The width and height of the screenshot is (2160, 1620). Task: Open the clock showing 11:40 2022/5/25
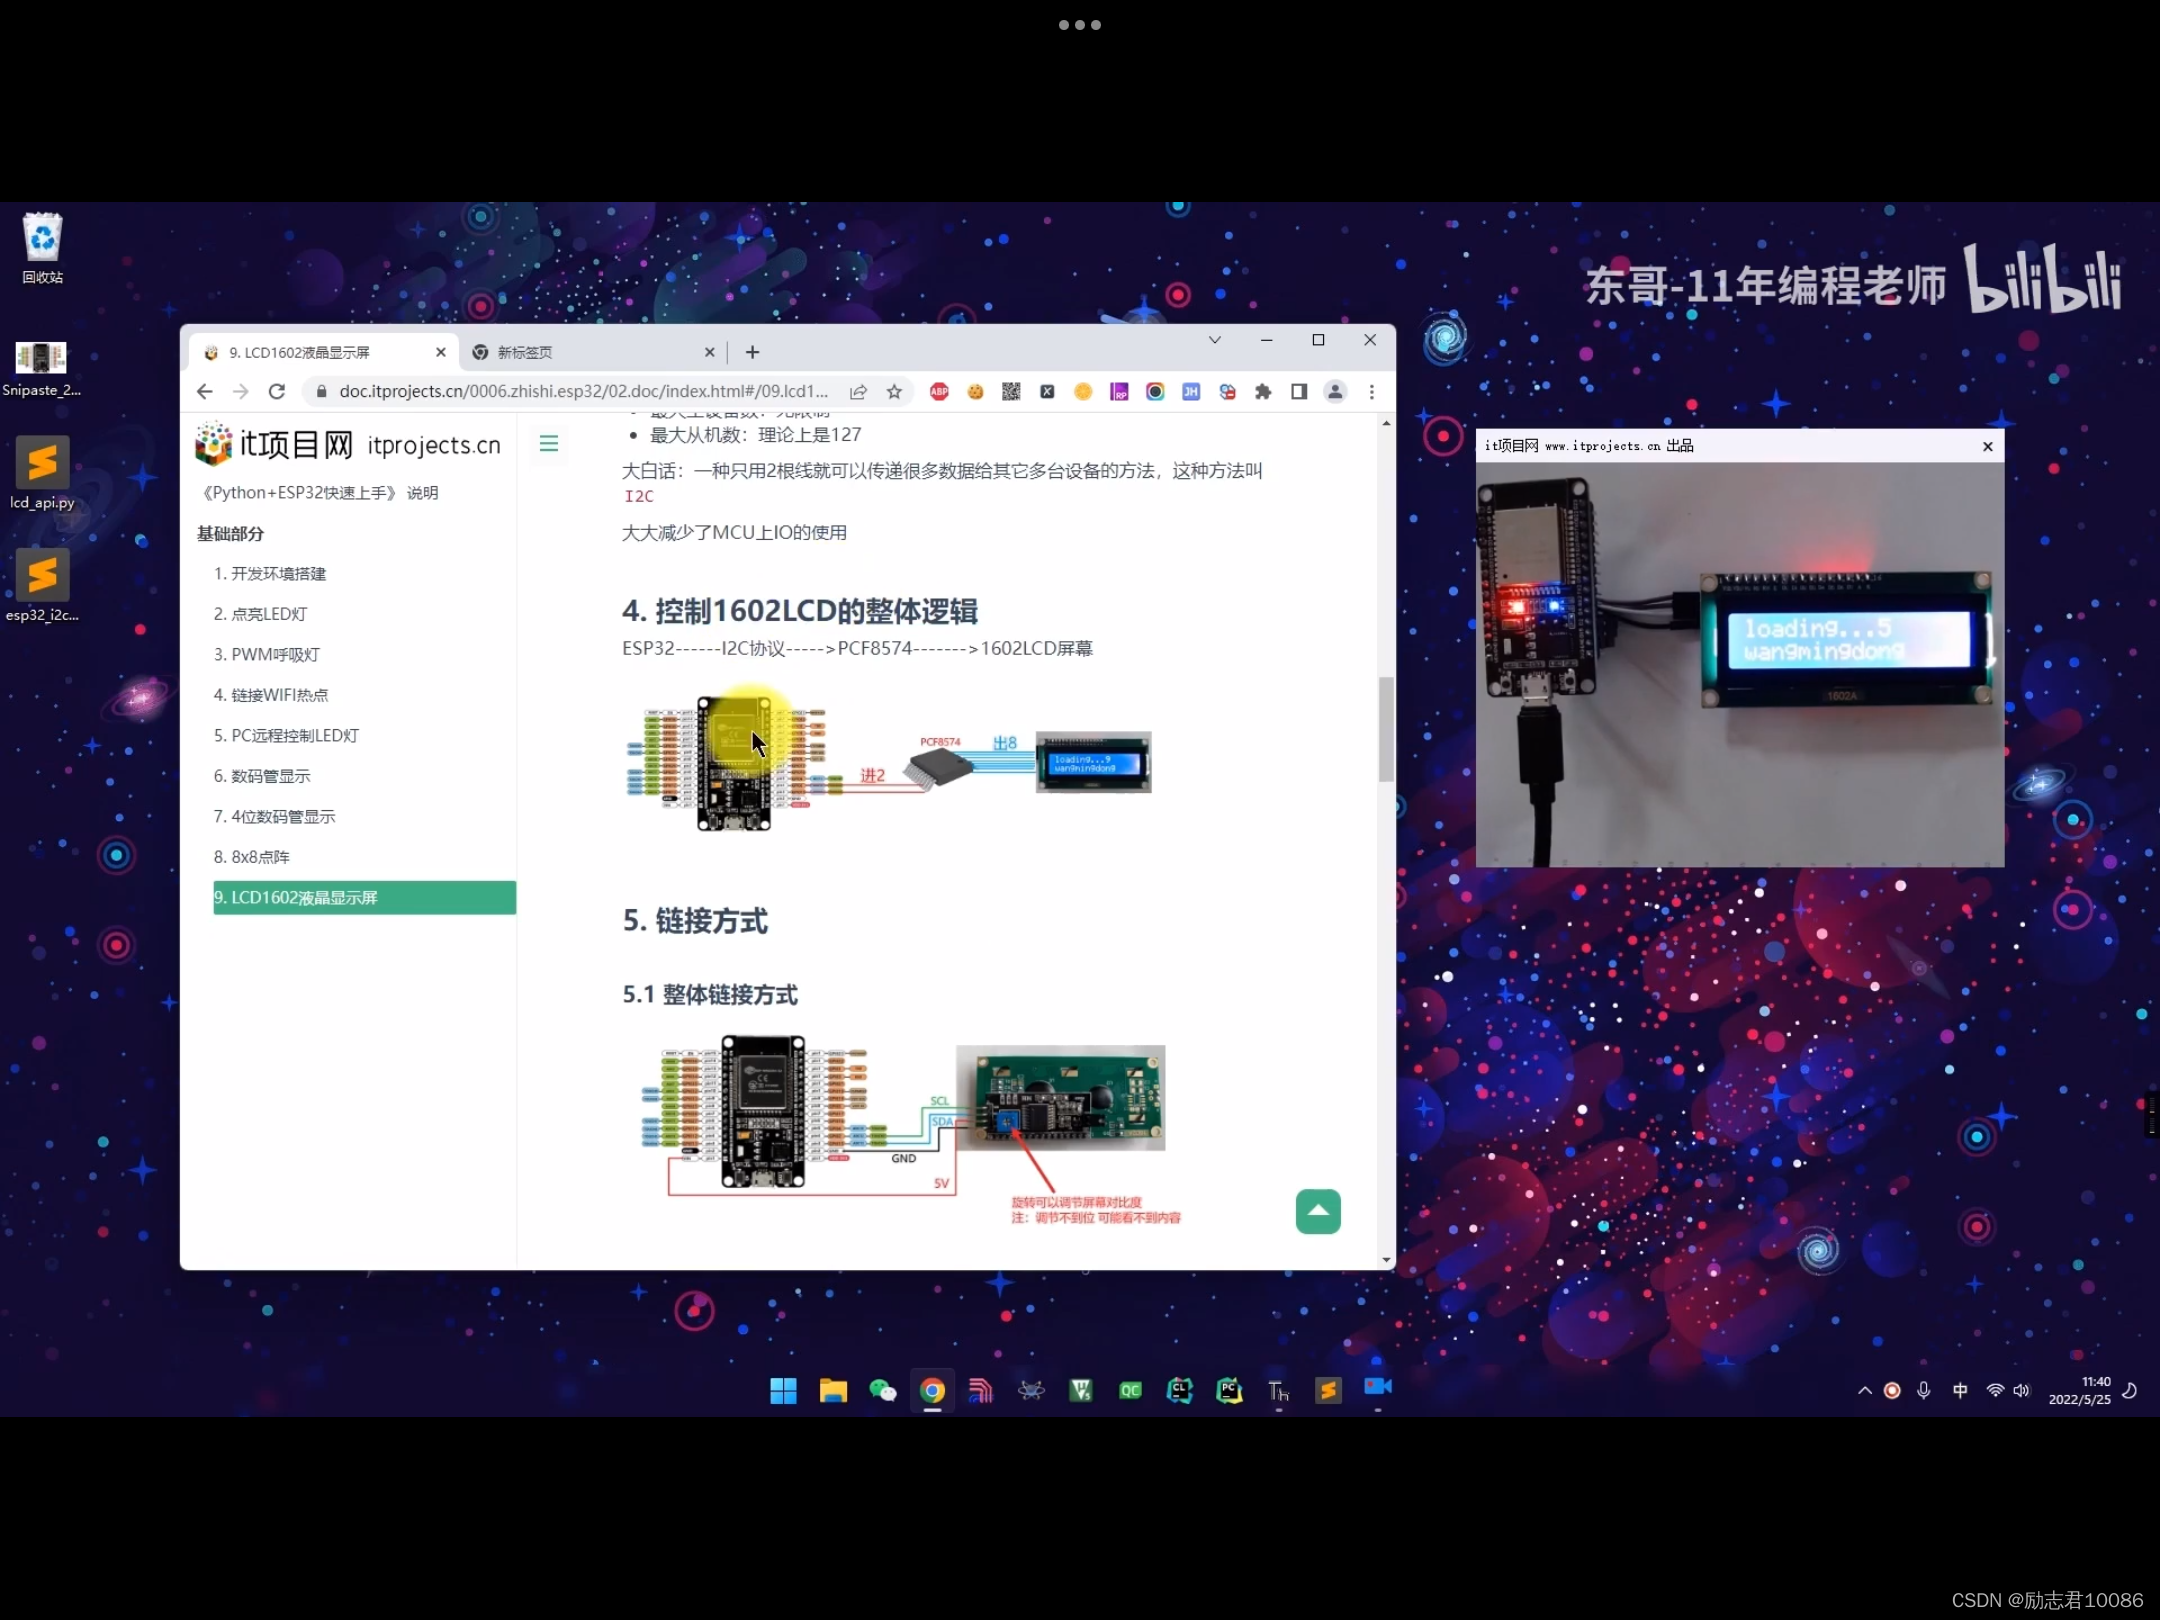[2079, 1391]
